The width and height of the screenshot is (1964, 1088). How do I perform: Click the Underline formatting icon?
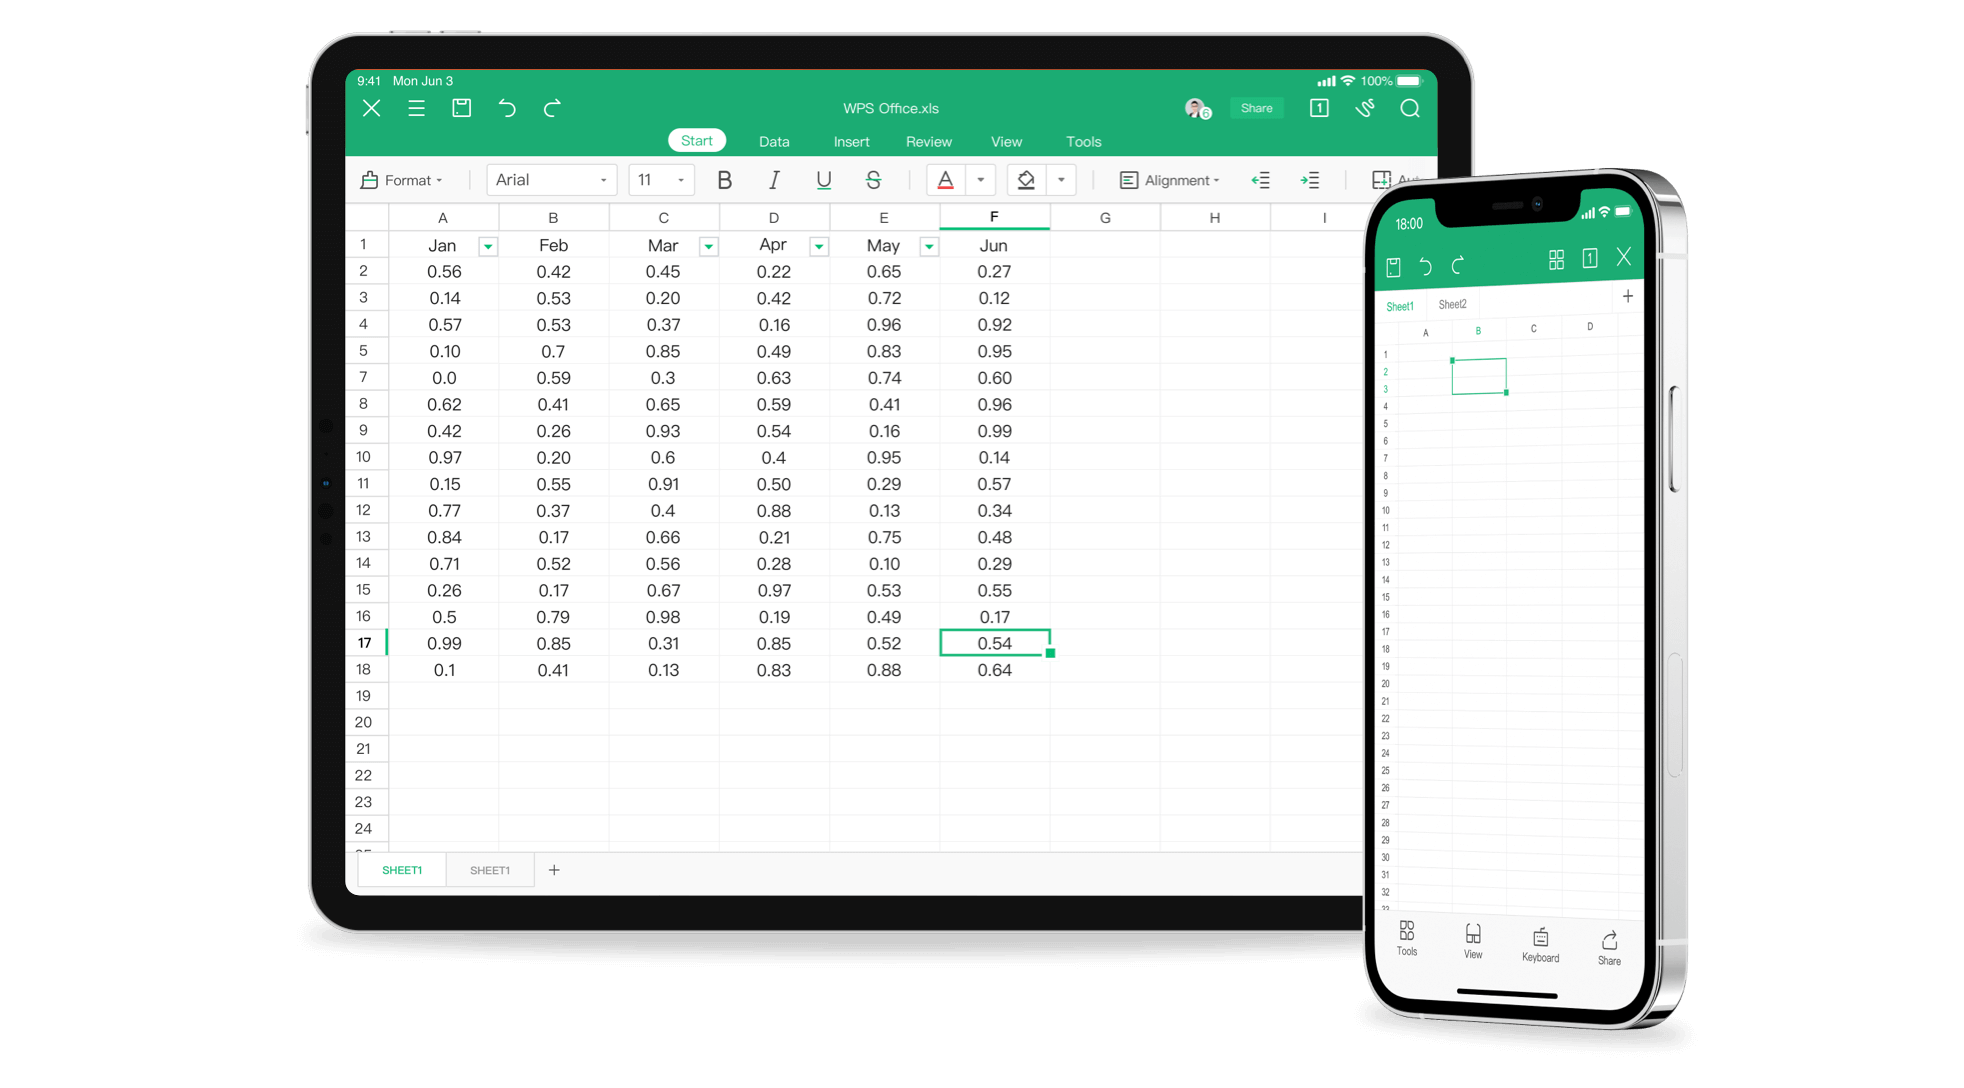823,180
